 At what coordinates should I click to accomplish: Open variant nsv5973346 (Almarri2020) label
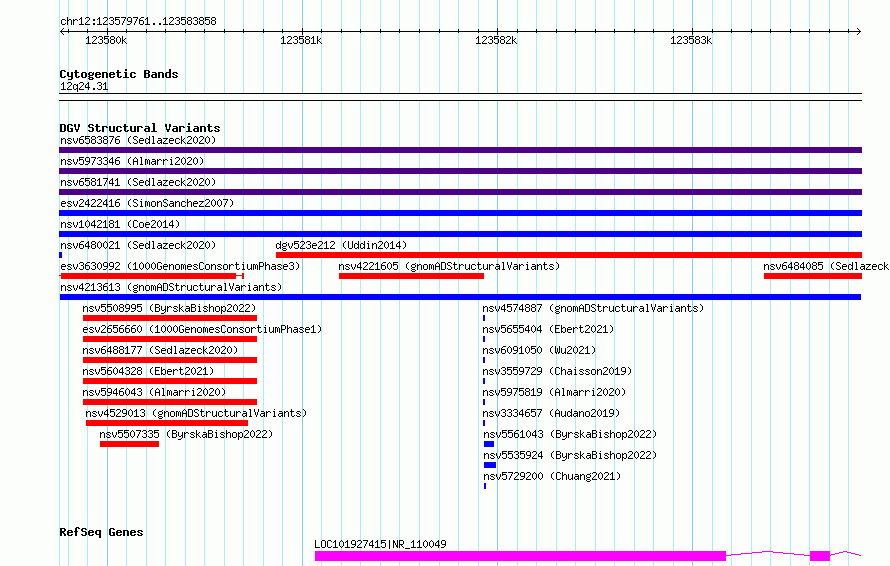(132, 161)
